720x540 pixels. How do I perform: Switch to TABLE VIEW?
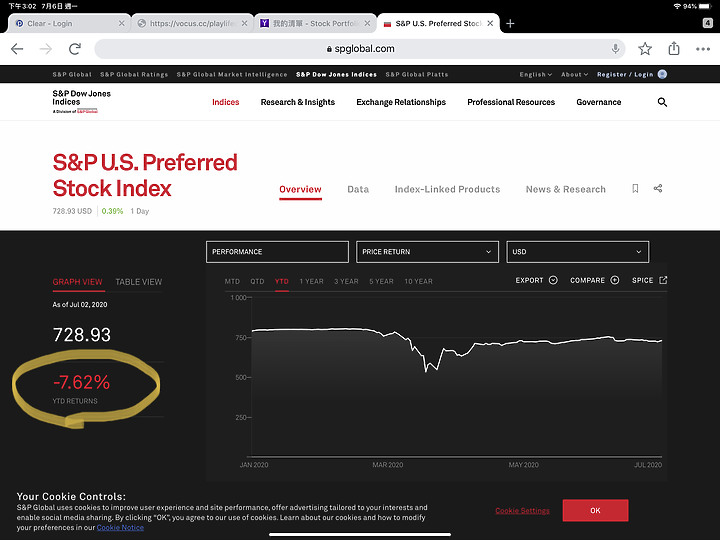coord(139,282)
